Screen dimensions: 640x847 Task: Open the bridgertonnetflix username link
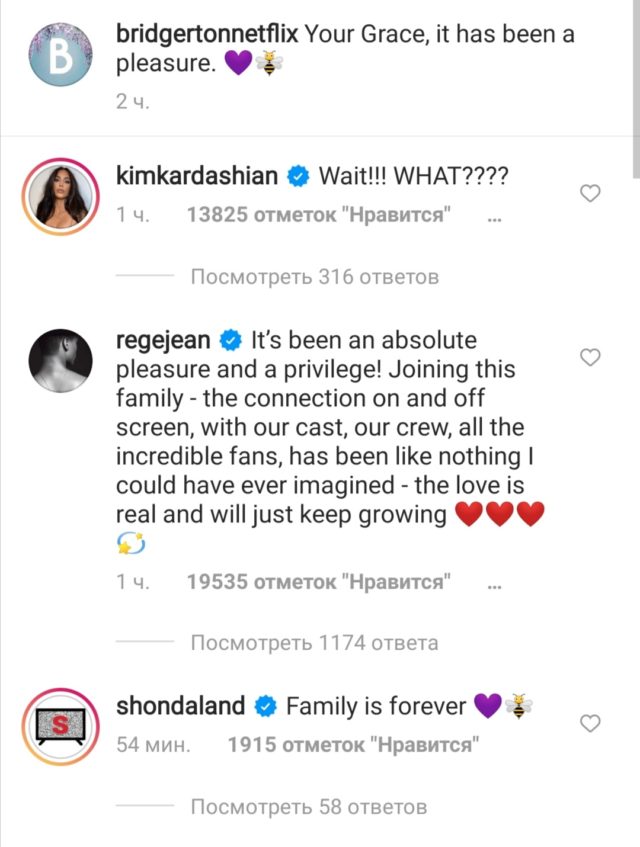(x=207, y=34)
